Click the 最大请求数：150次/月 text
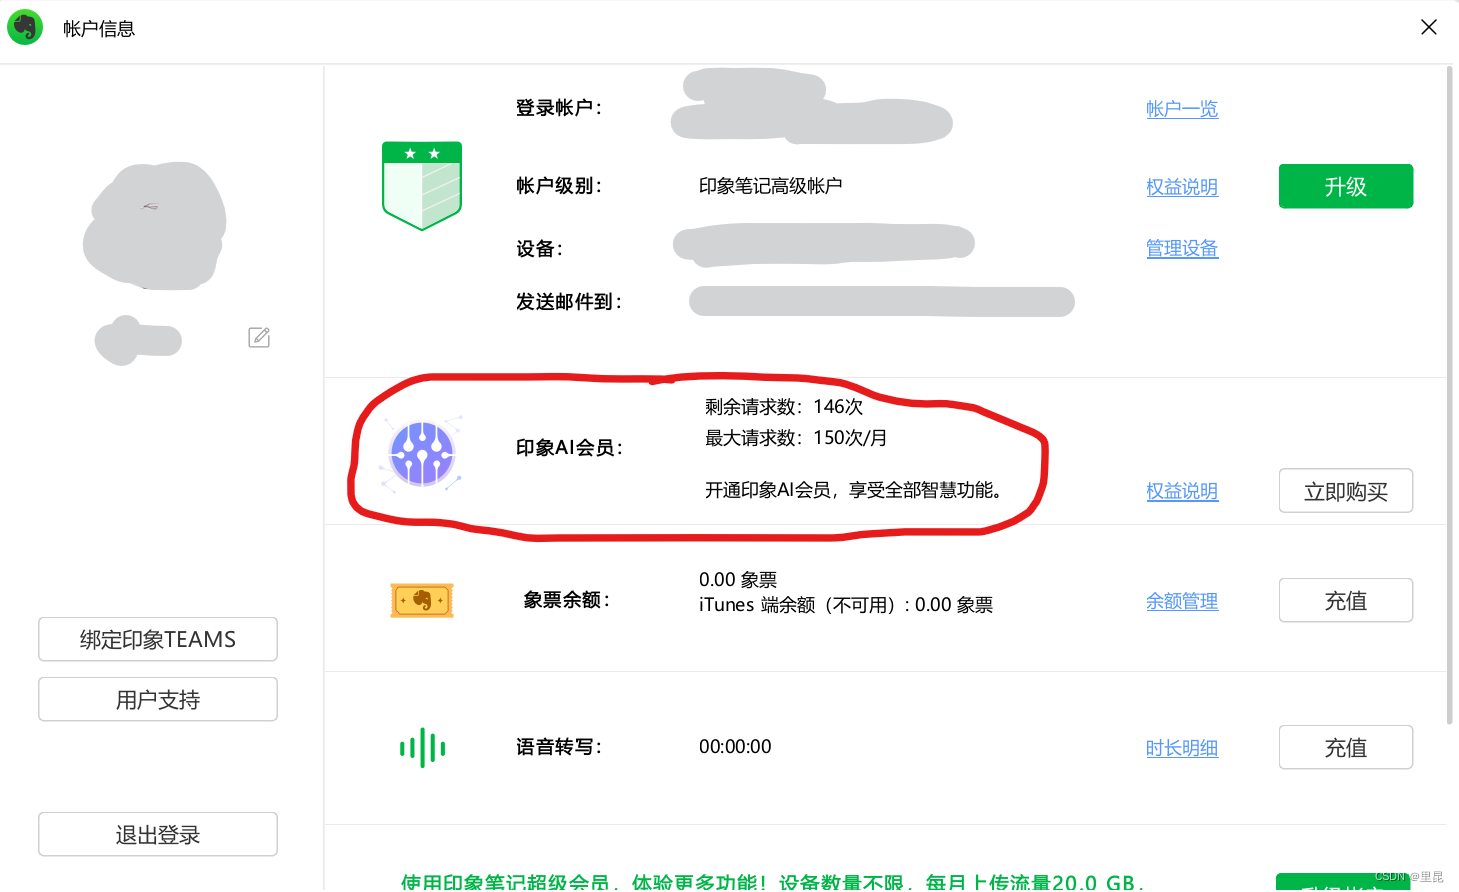Screen dimensions: 1459x892 click(796, 438)
